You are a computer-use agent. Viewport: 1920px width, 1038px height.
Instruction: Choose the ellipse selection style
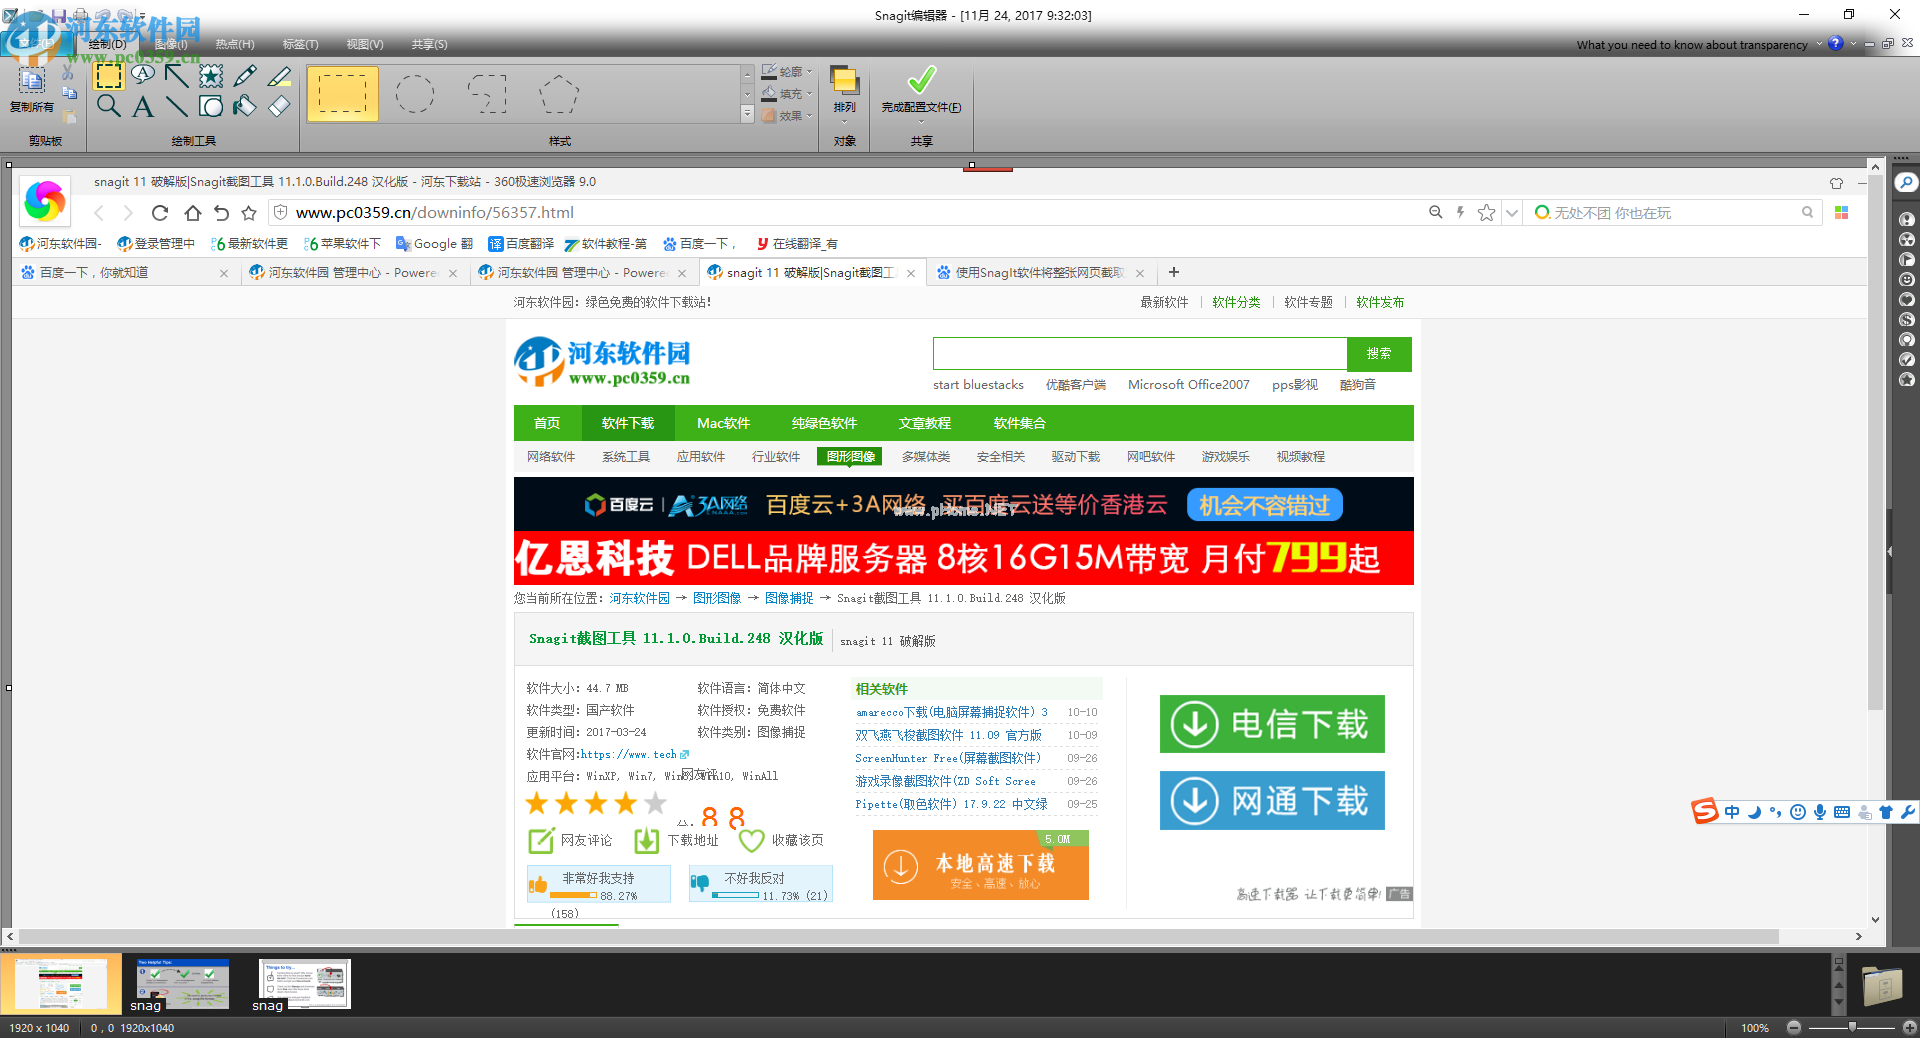click(415, 94)
